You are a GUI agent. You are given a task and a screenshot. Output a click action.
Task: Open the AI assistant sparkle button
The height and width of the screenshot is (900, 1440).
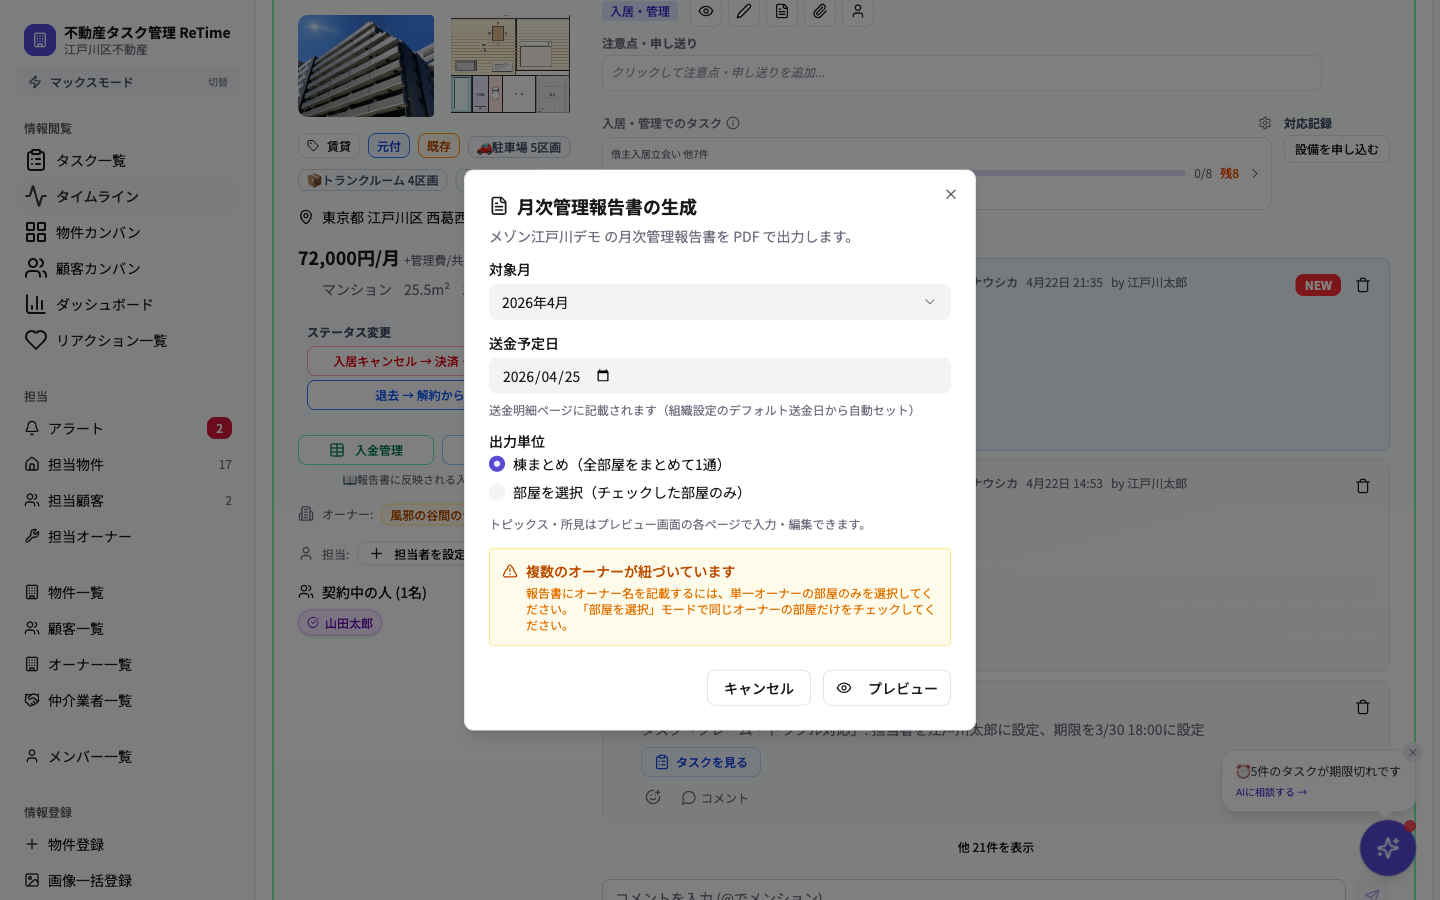(x=1388, y=848)
